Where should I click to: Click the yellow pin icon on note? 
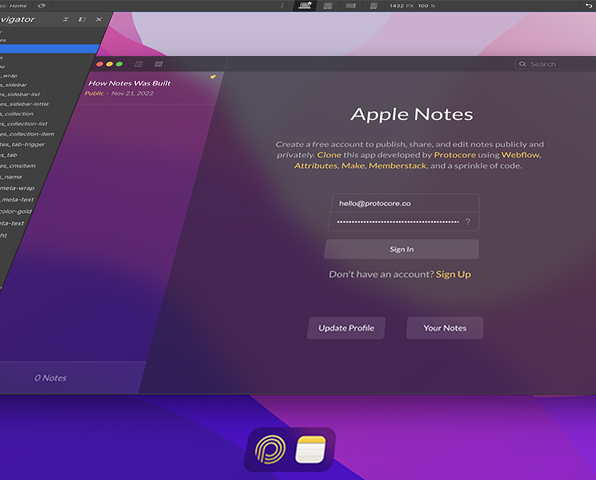coord(213,77)
